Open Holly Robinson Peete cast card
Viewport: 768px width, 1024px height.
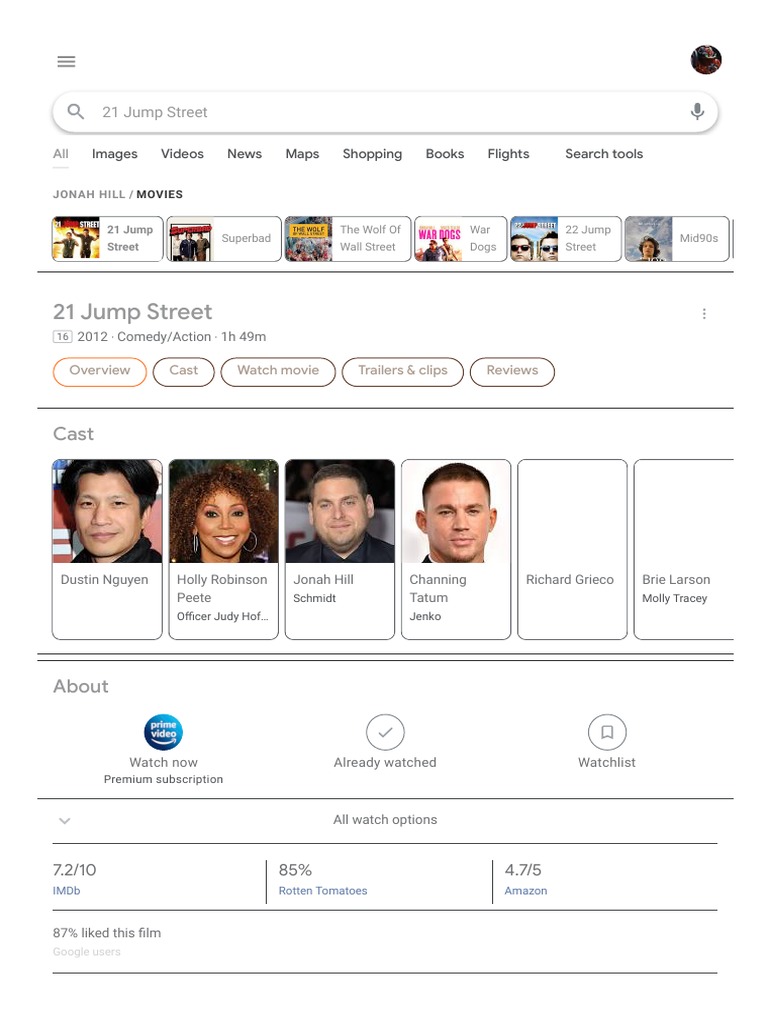pos(223,549)
